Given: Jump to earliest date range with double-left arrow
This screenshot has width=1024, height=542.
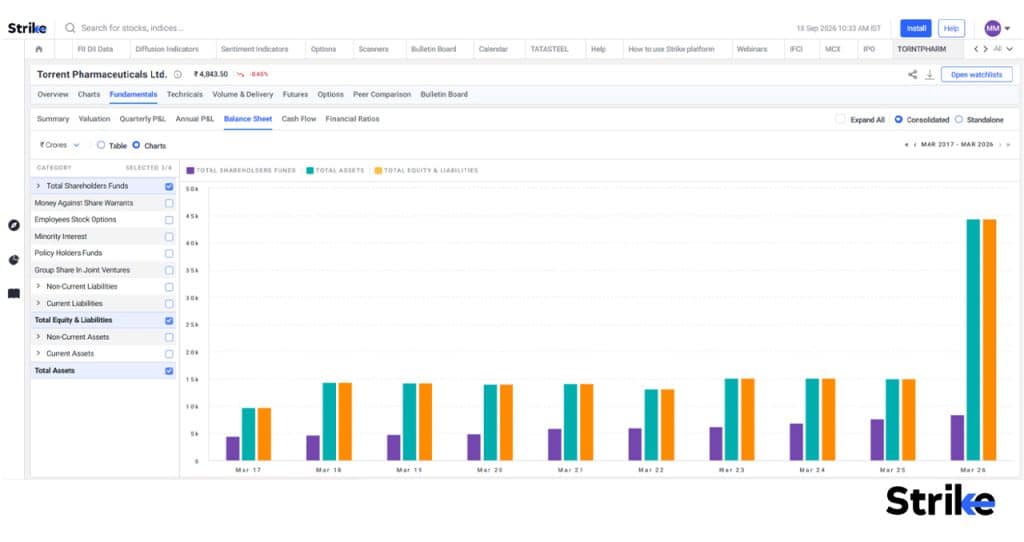Looking at the screenshot, I should point(906,144).
